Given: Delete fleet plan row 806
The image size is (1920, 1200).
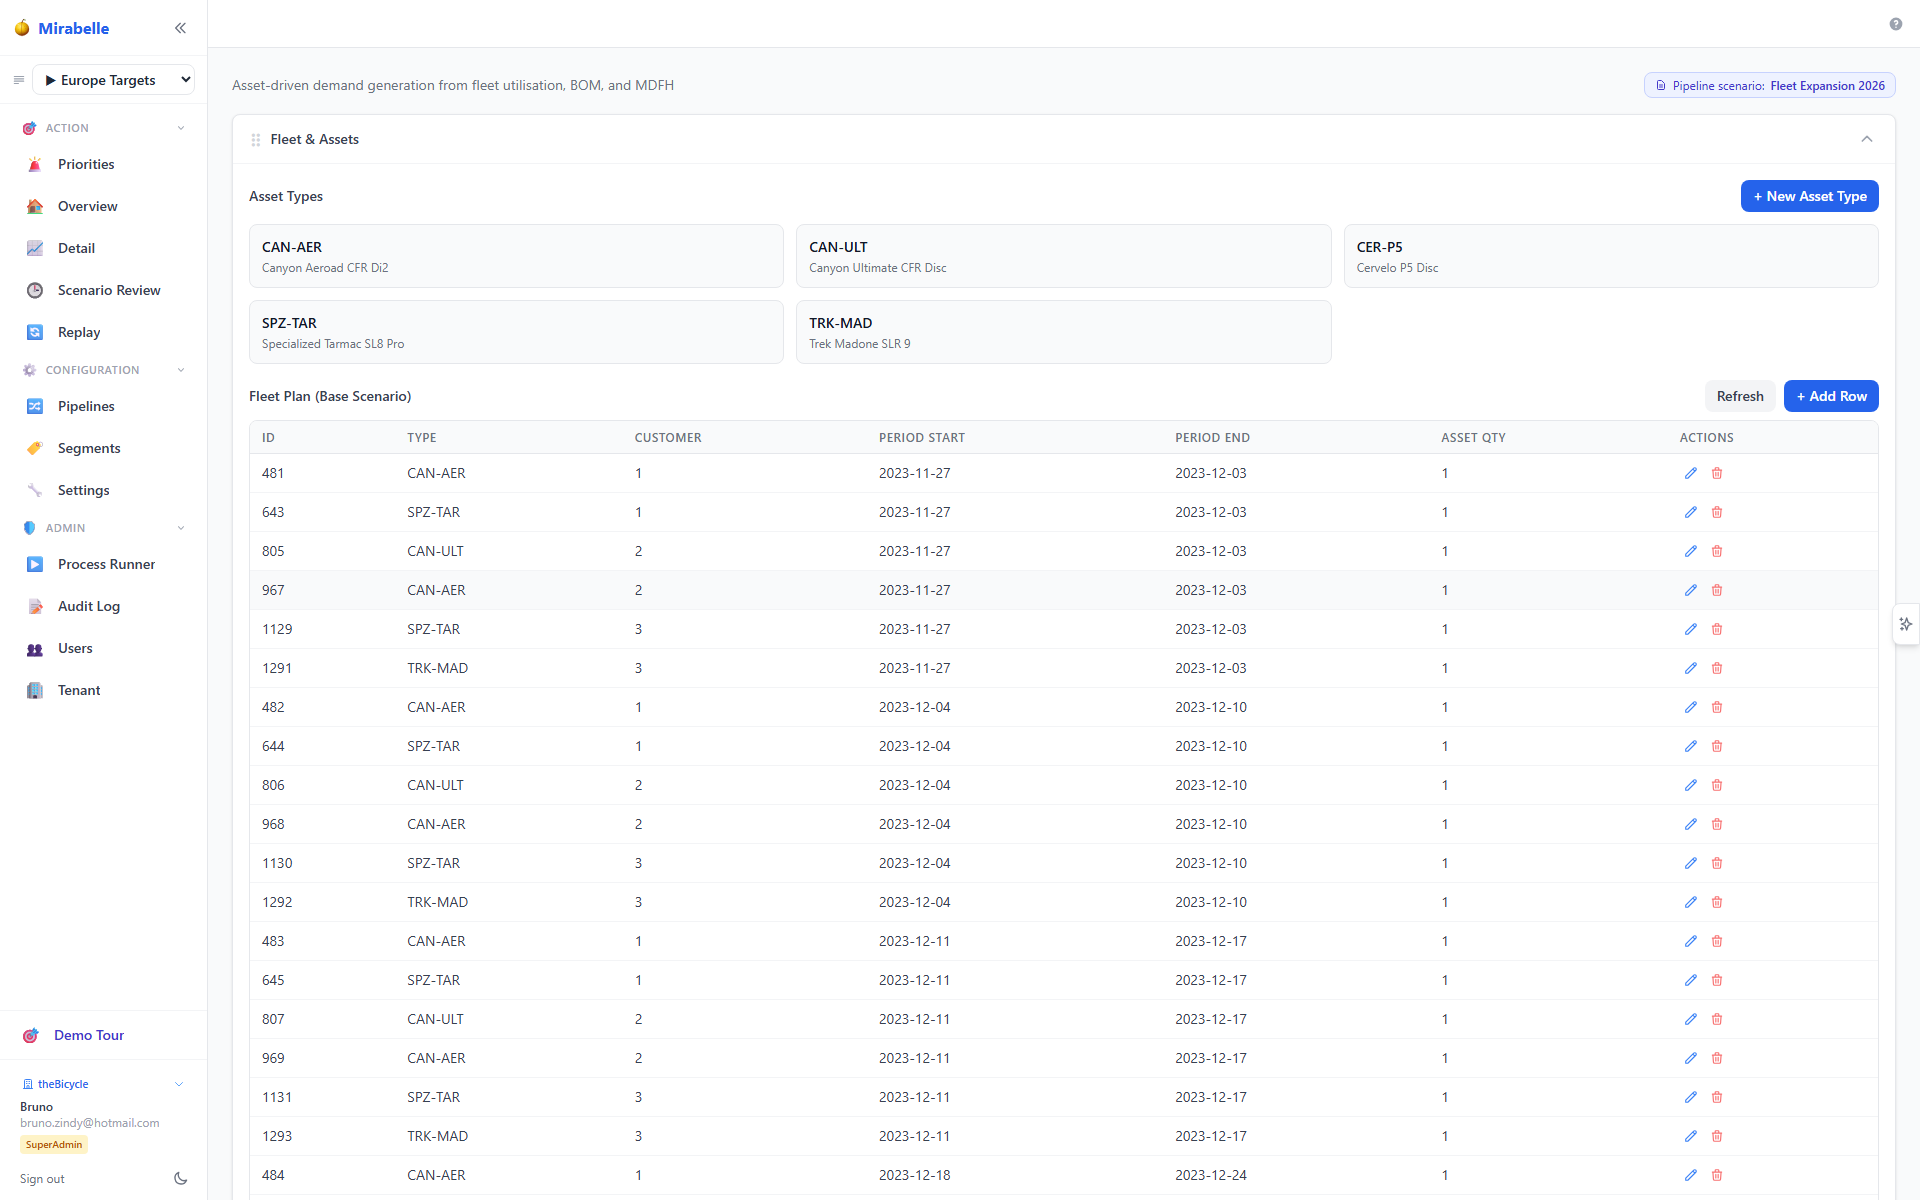Looking at the screenshot, I should pos(1717,785).
